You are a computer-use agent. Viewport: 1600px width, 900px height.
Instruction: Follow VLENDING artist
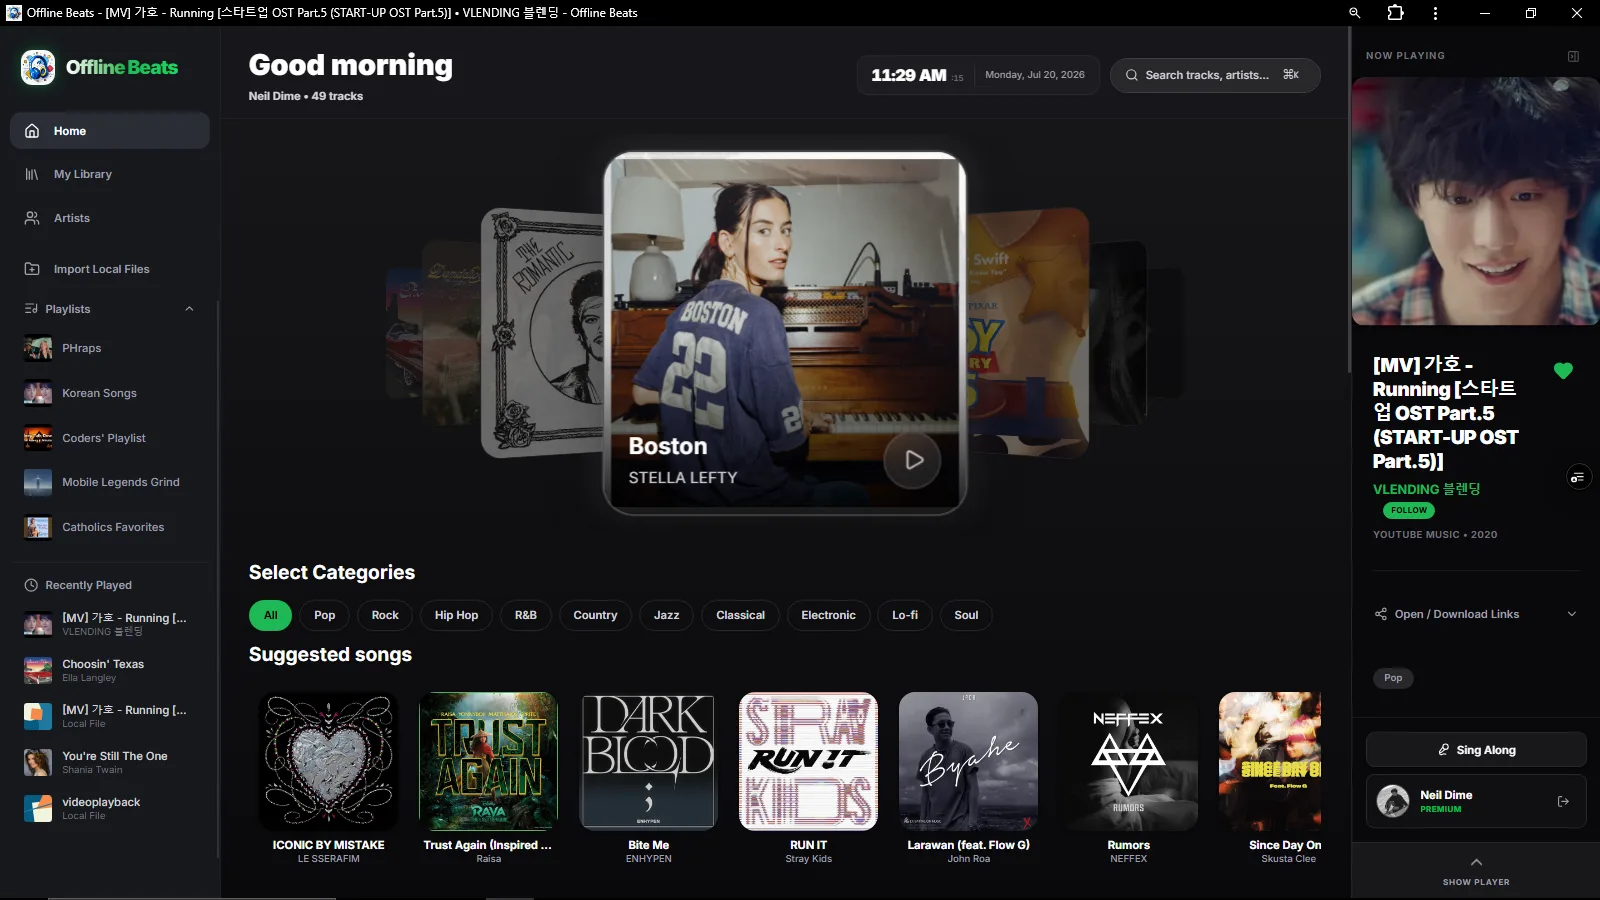point(1409,510)
